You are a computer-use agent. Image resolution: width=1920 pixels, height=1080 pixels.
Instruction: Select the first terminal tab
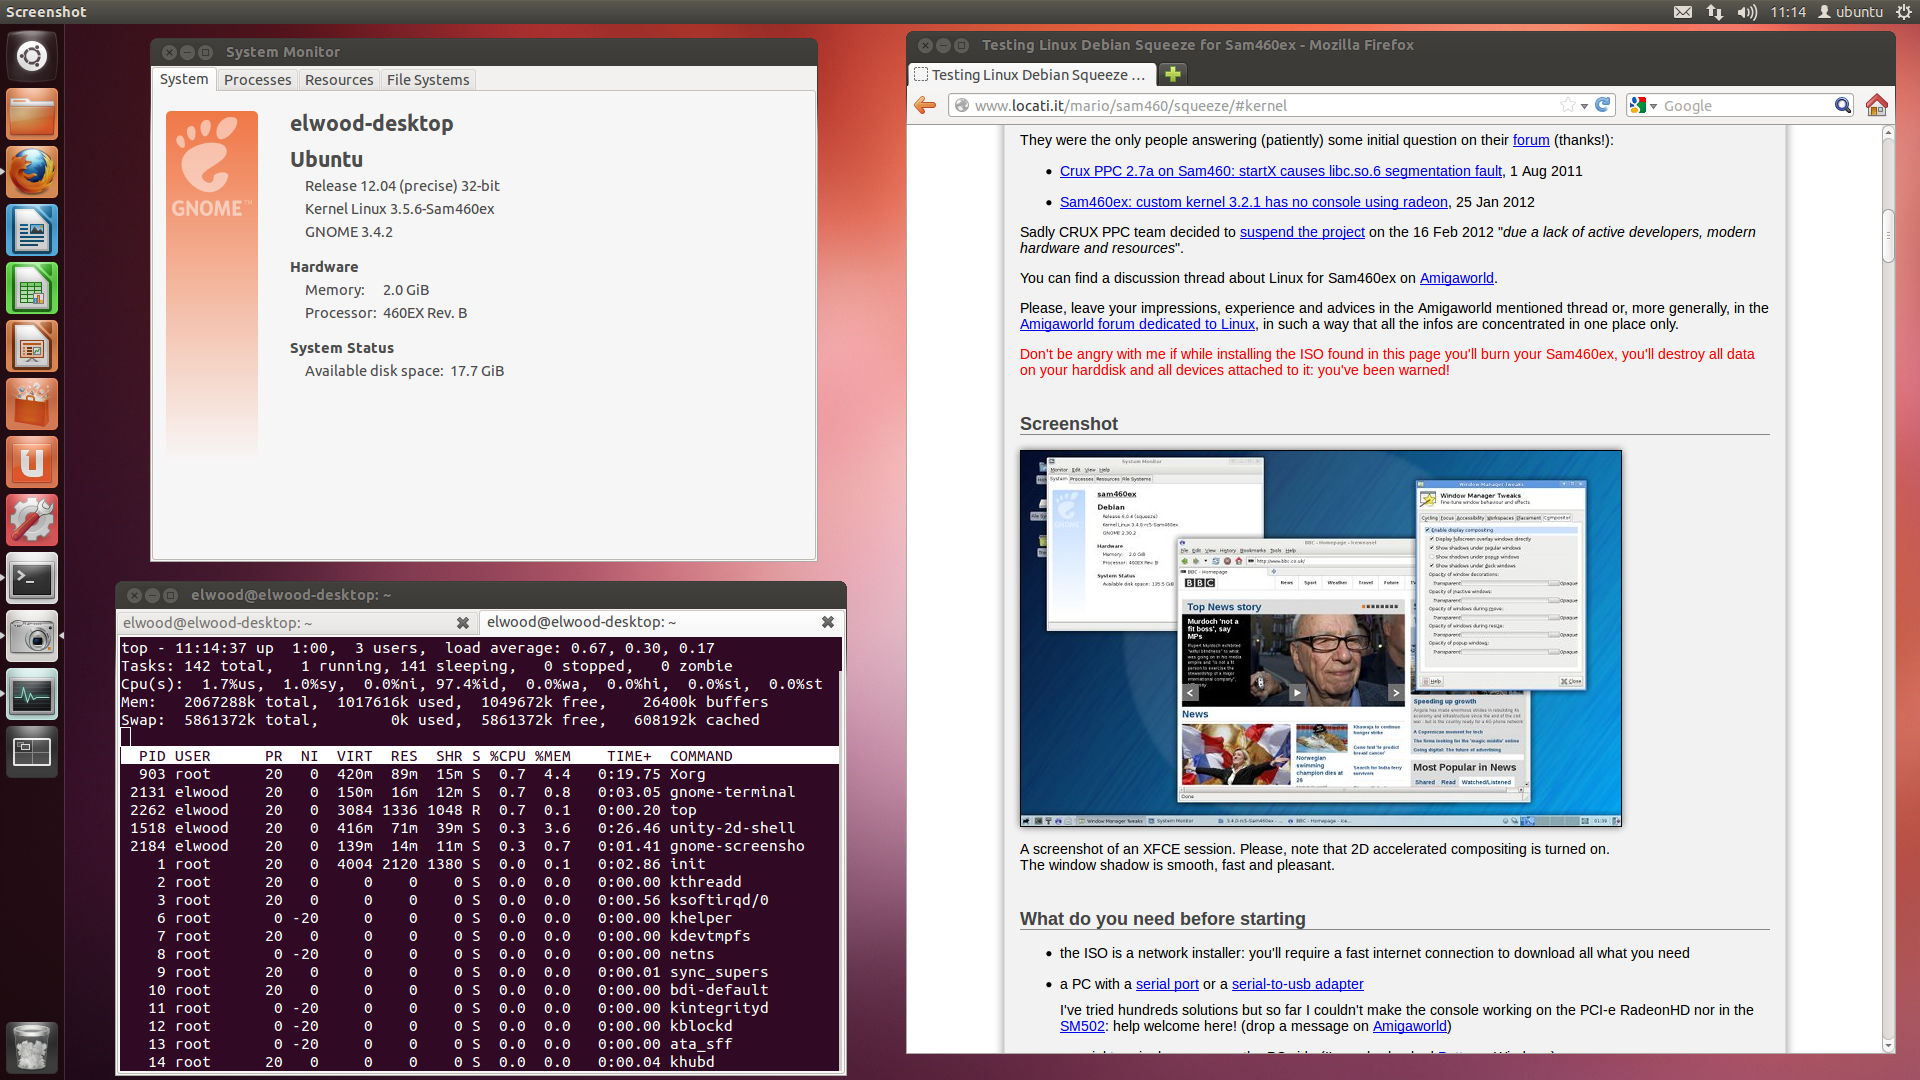(x=297, y=622)
